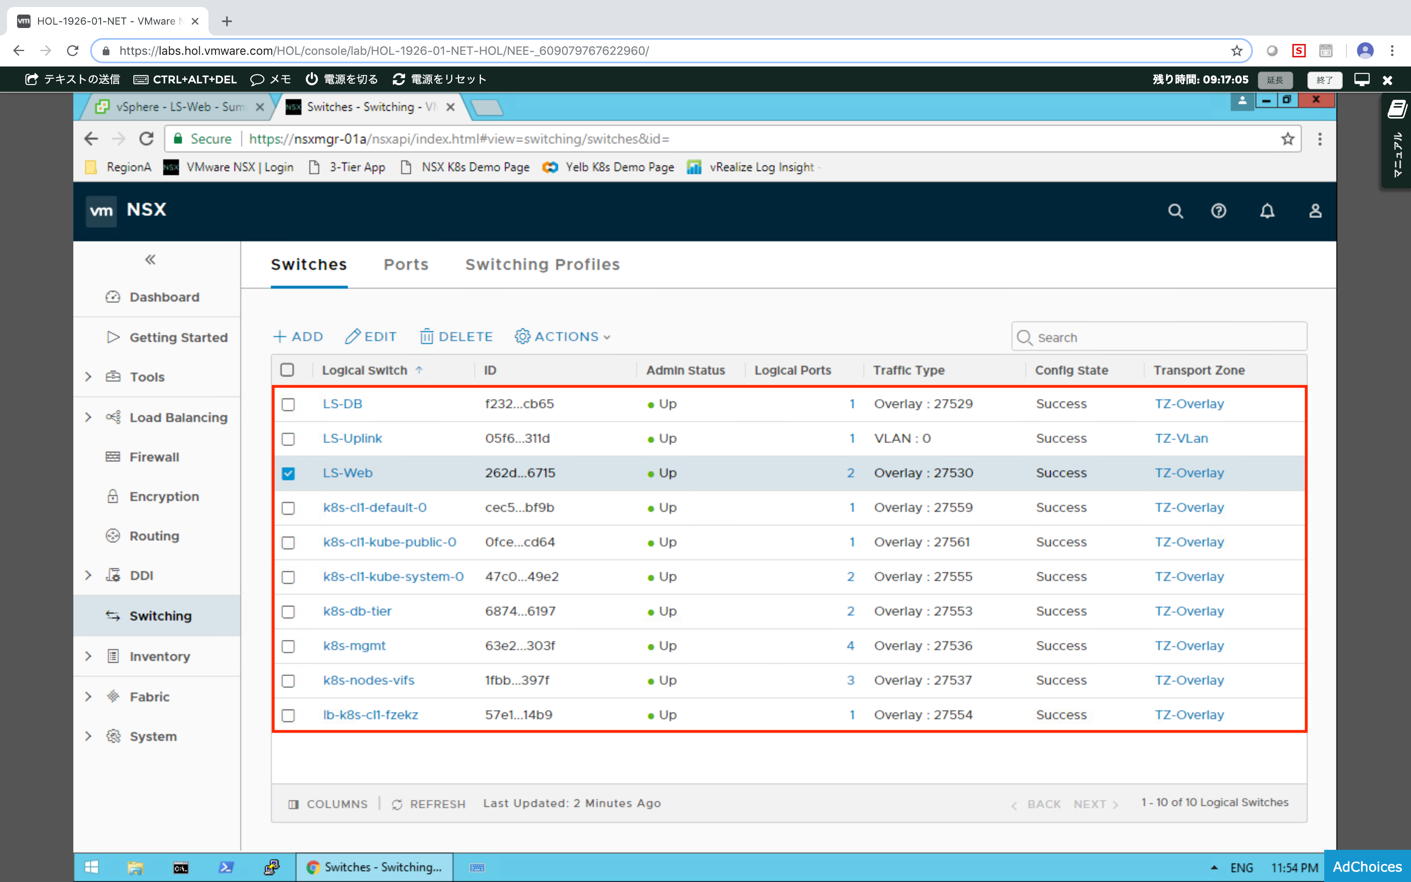Open the TZ-VLan transport zone link

coord(1181,438)
